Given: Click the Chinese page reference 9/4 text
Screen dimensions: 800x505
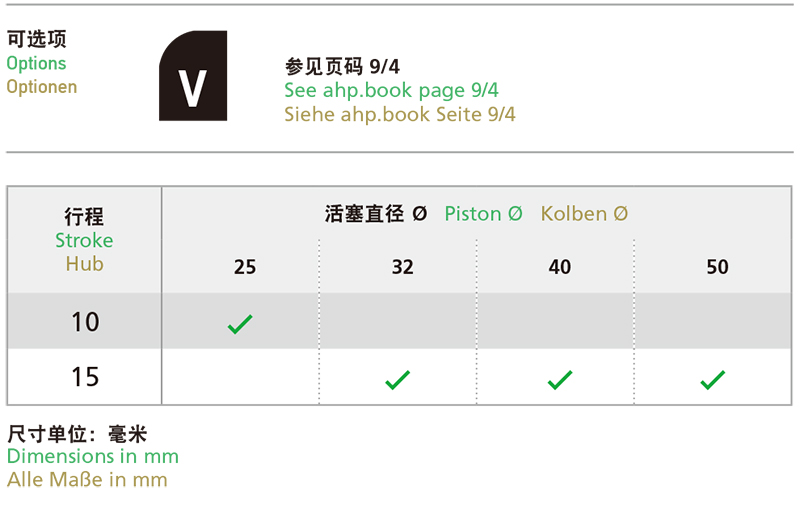Looking at the screenshot, I should [342, 66].
